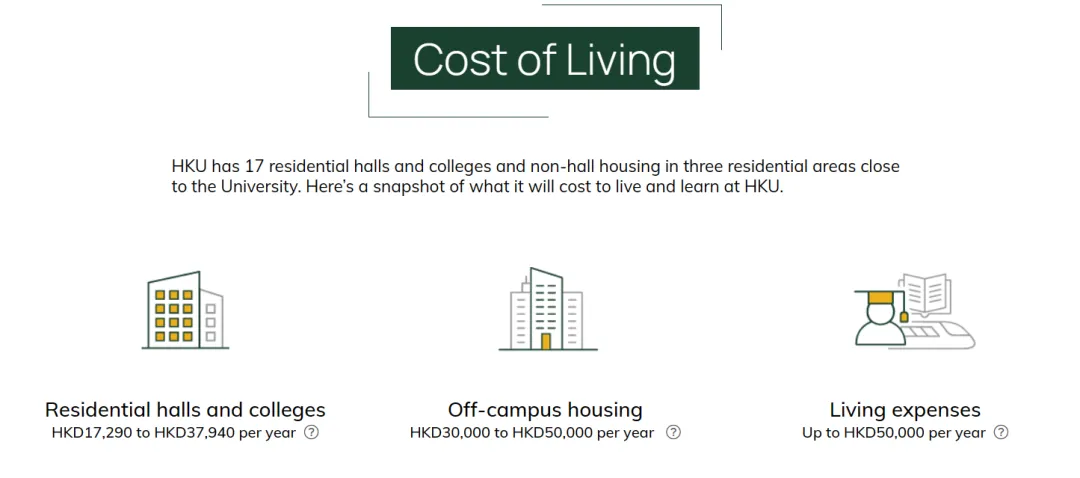Click the small grey annex of residential icon
The height and width of the screenshot is (478, 1080).
point(211,319)
